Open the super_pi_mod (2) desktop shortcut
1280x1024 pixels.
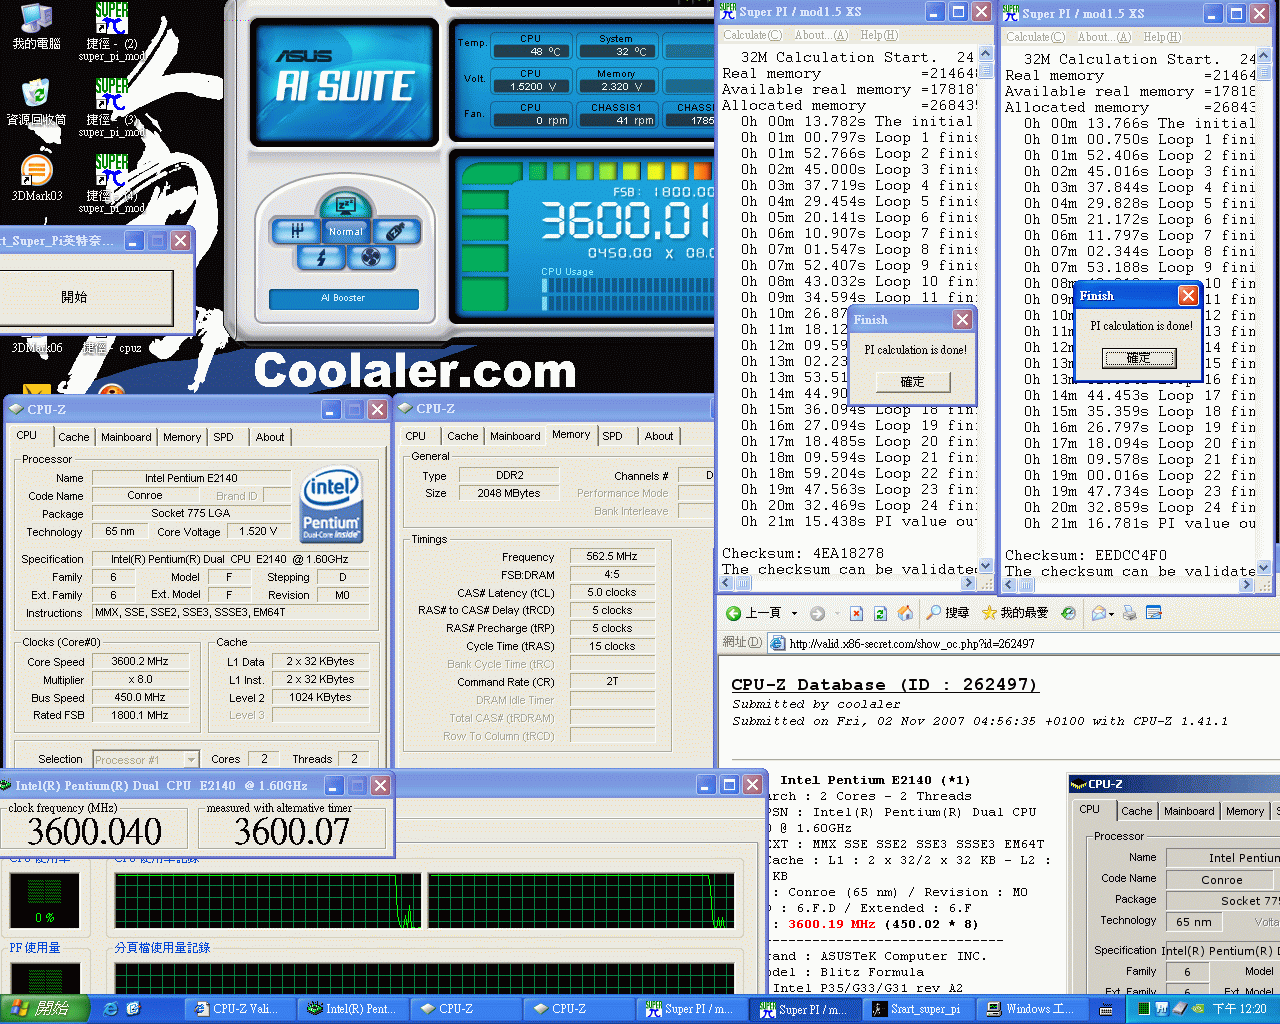click(112, 30)
